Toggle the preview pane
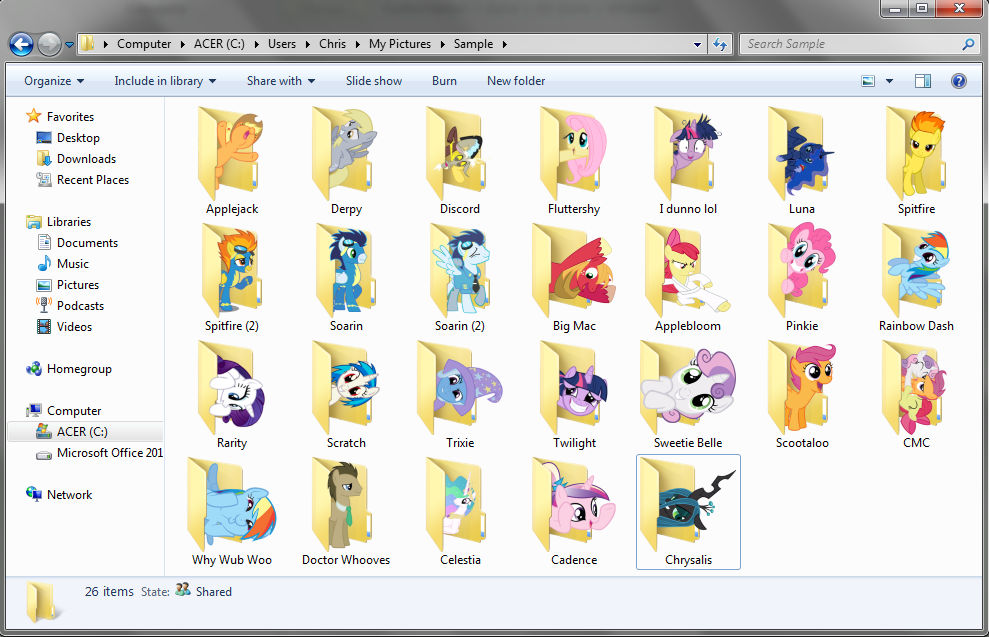 (x=923, y=81)
